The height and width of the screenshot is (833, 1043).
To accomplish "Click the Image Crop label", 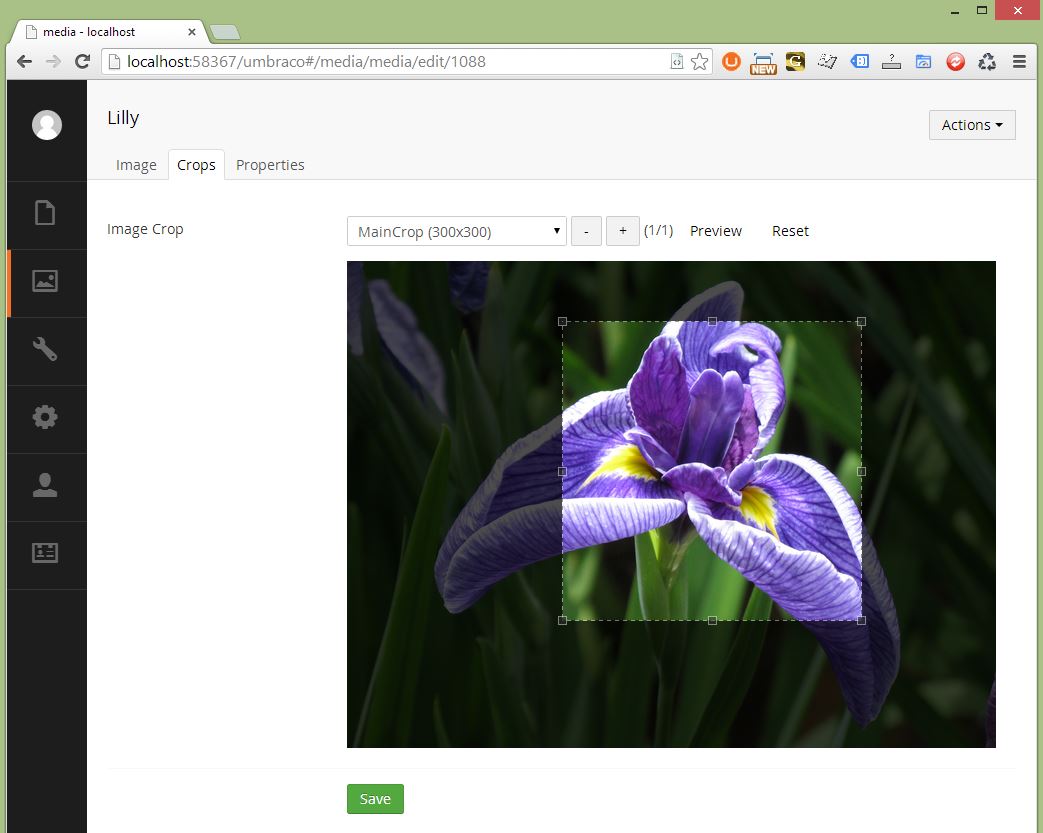I will [145, 229].
